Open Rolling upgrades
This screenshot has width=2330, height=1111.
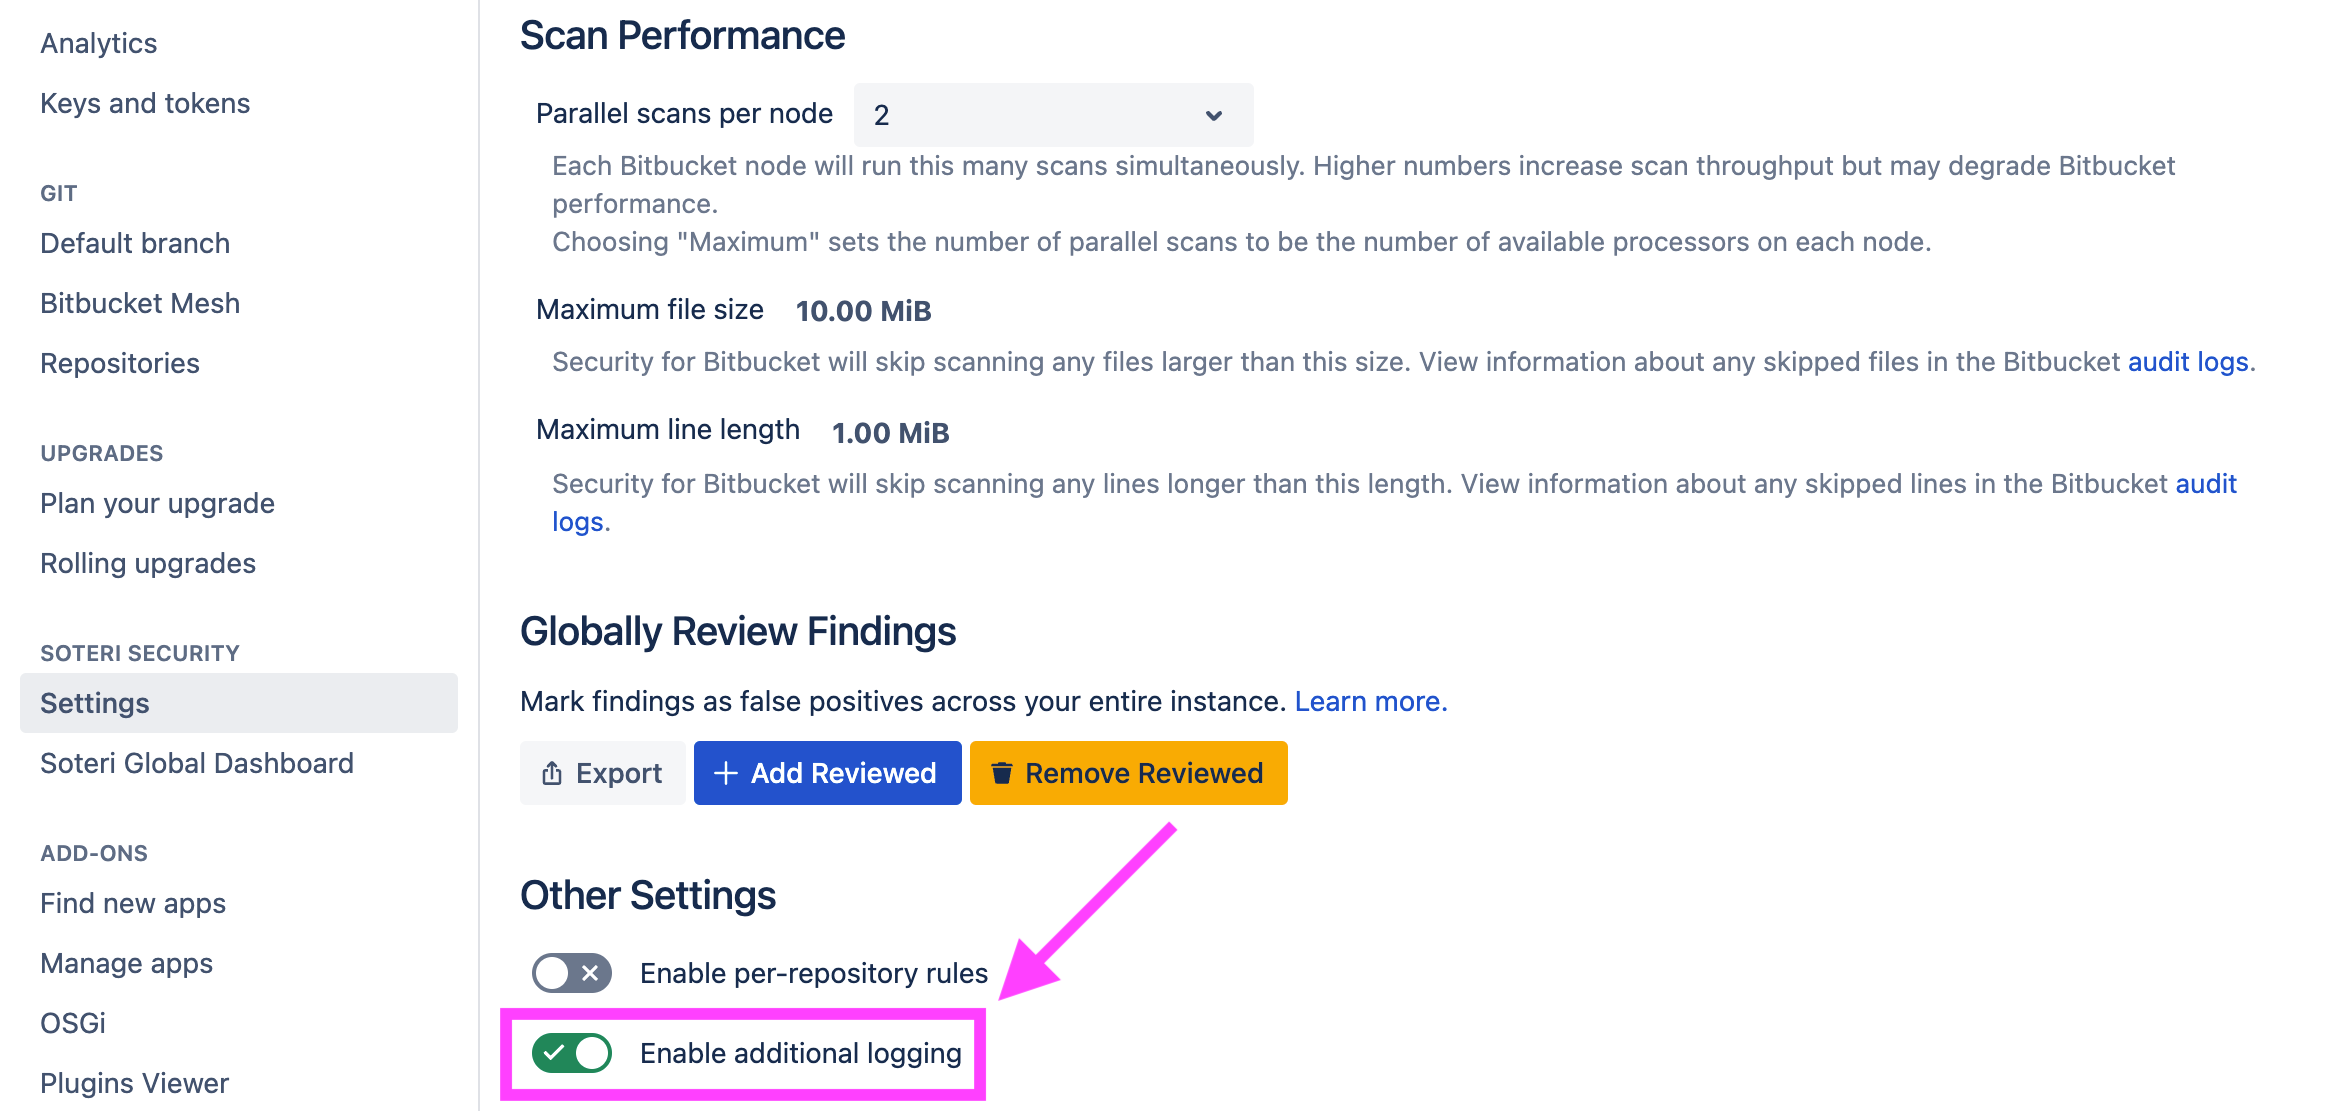(x=147, y=562)
